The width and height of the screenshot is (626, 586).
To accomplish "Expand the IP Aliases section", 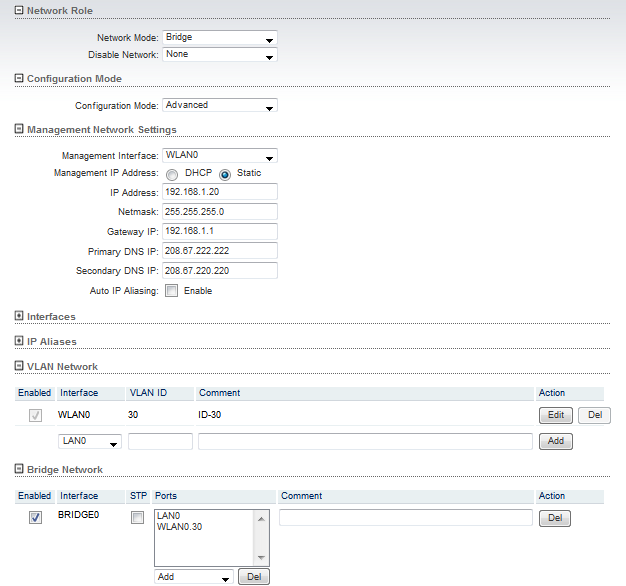I will pyautogui.click(x=19, y=341).
